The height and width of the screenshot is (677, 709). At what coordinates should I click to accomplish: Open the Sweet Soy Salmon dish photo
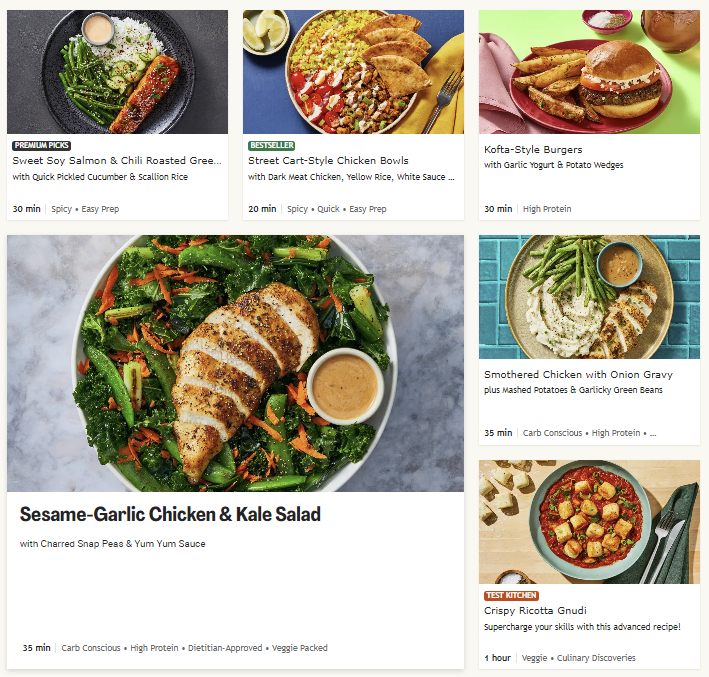pyautogui.click(x=117, y=72)
